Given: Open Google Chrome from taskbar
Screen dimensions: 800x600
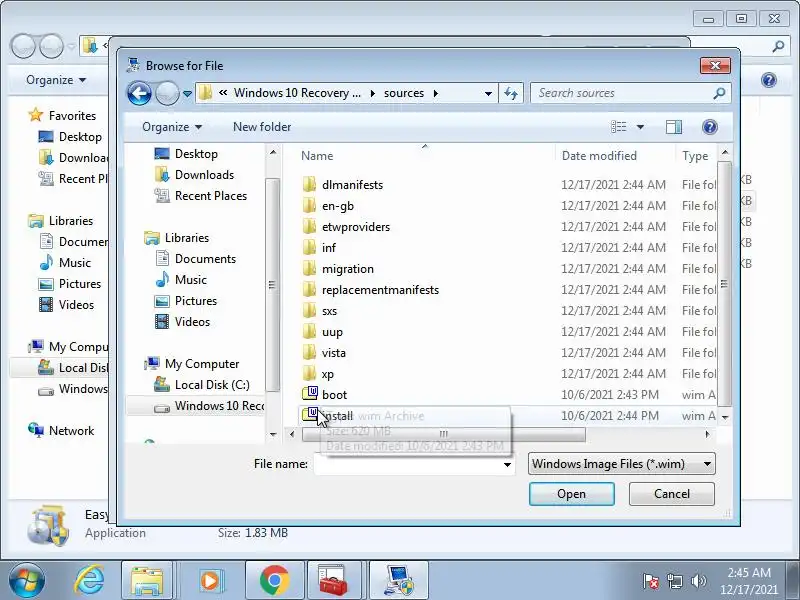Looking at the screenshot, I should (x=274, y=581).
